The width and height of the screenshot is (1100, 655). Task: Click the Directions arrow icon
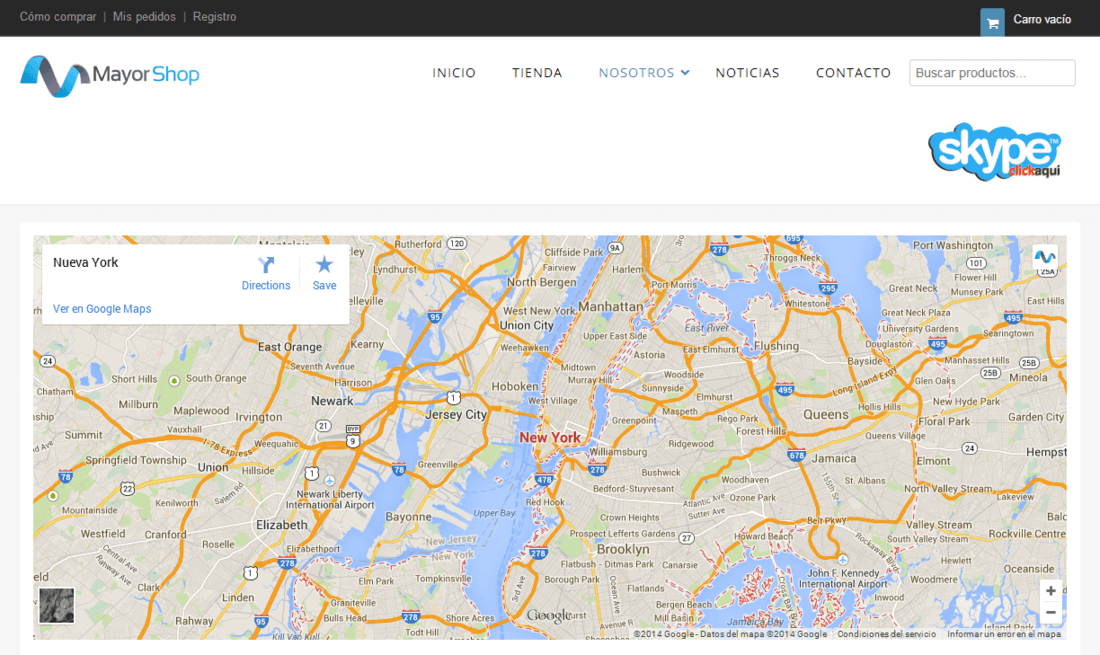click(x=266, y=264)
